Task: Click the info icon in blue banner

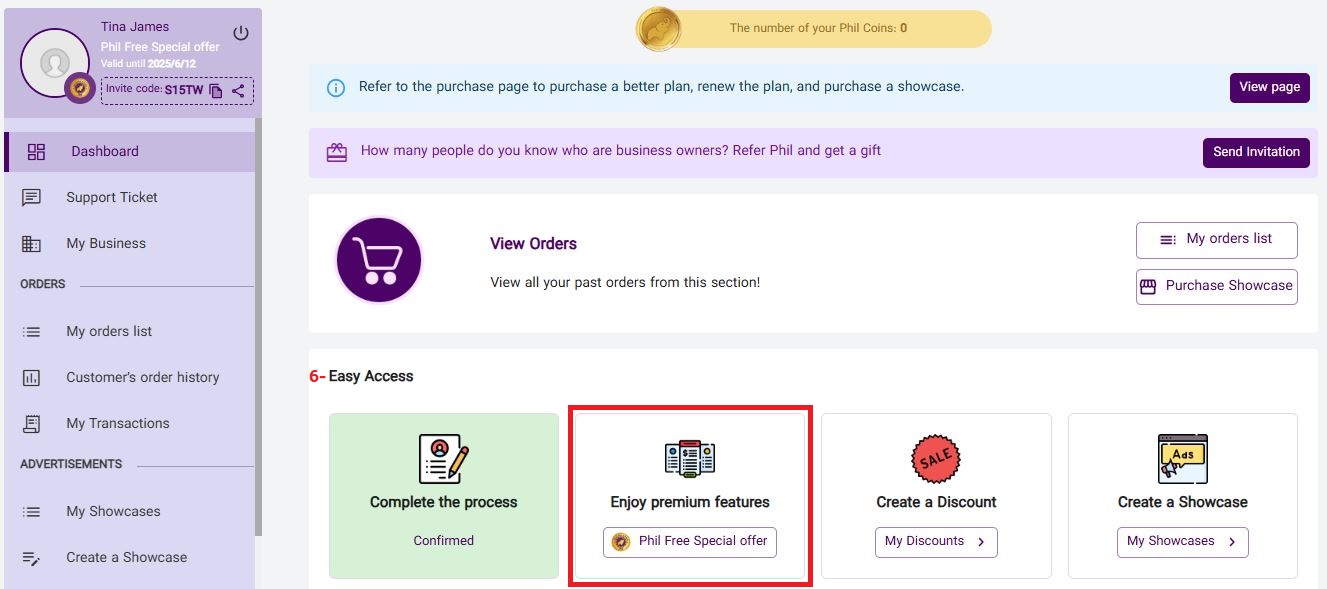Action: 336,88
